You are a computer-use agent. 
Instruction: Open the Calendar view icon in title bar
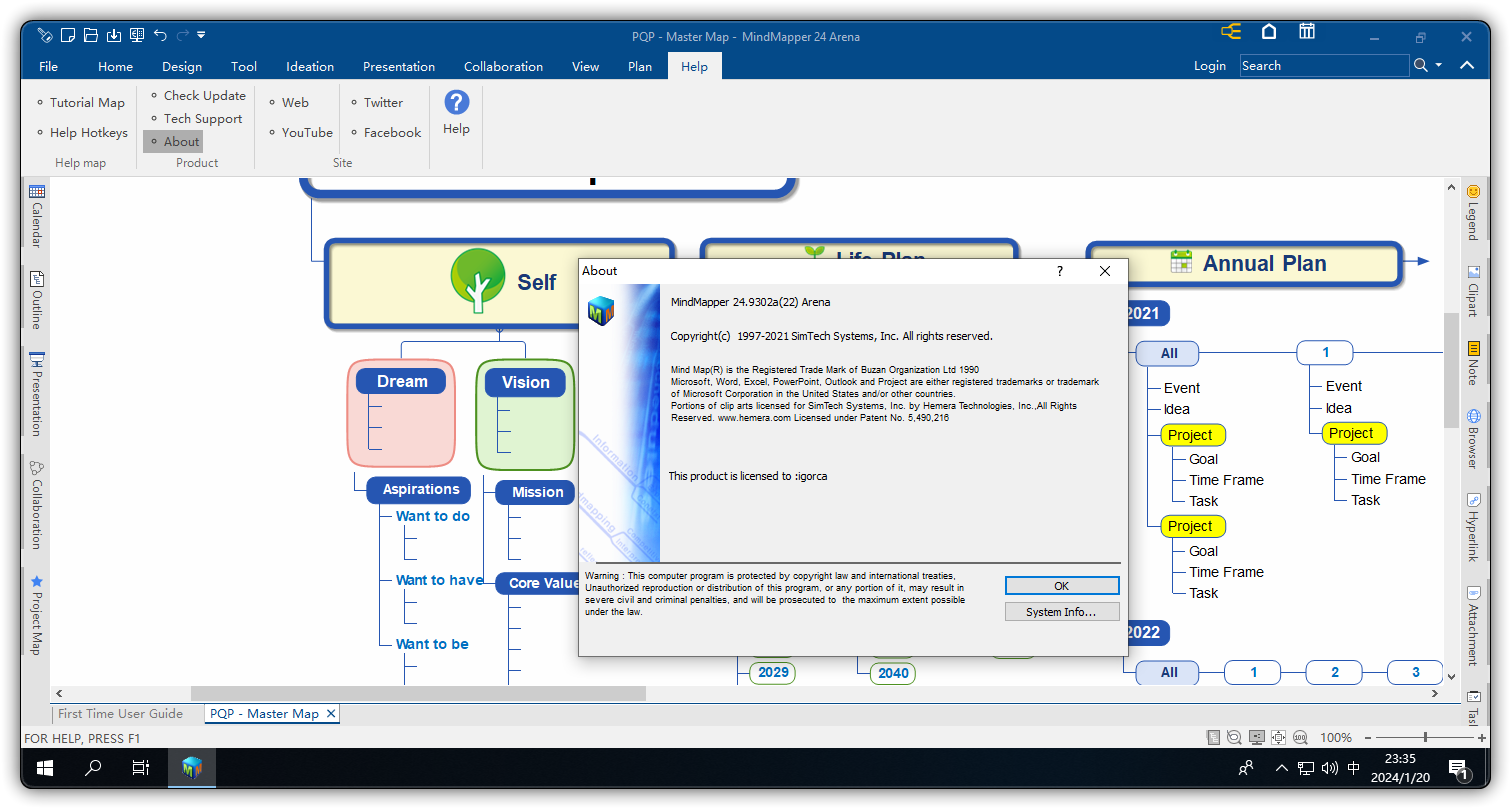pyautogui.click(x=1306, y=32)
